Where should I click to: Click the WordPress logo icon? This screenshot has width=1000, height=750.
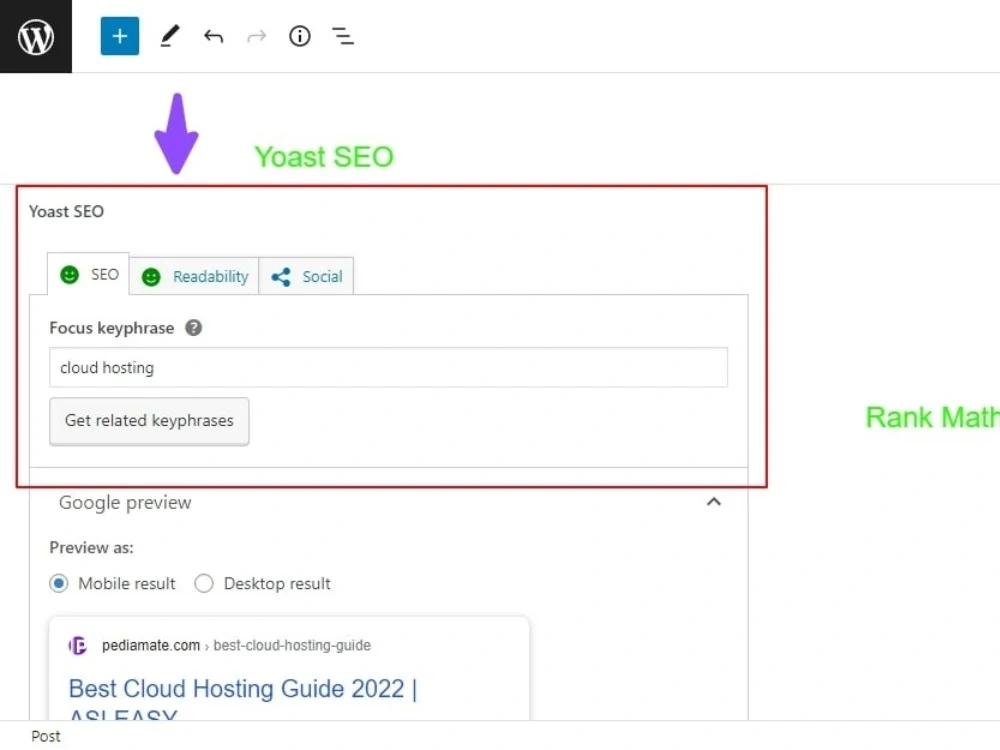coord(36,36)
